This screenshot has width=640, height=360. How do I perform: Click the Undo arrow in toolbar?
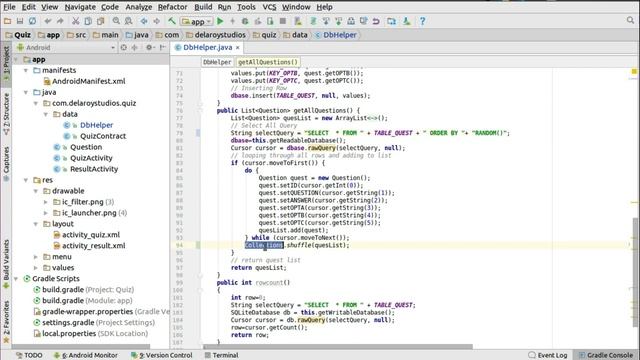tap(48, 21)
